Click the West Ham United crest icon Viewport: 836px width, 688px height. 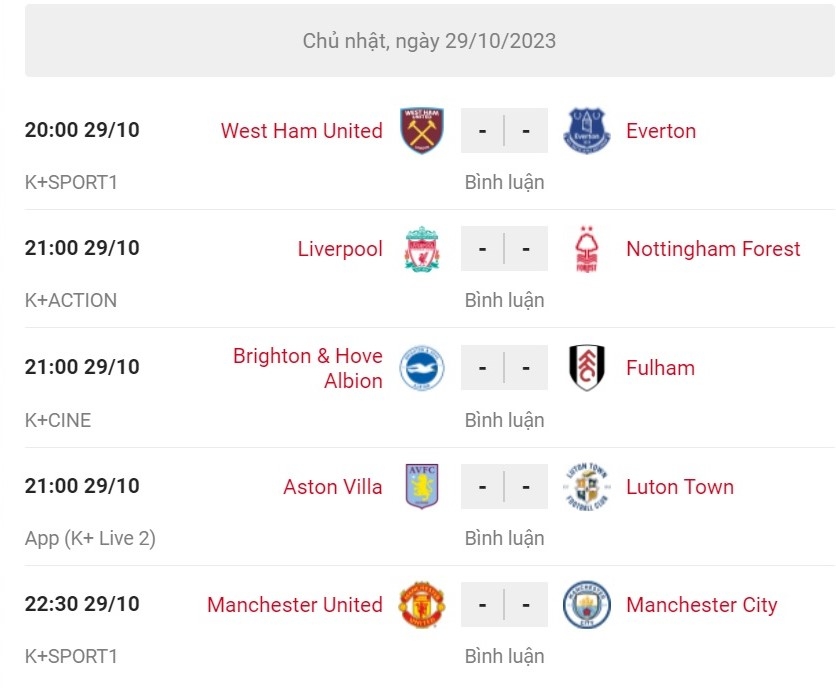[x=422, y=131]
